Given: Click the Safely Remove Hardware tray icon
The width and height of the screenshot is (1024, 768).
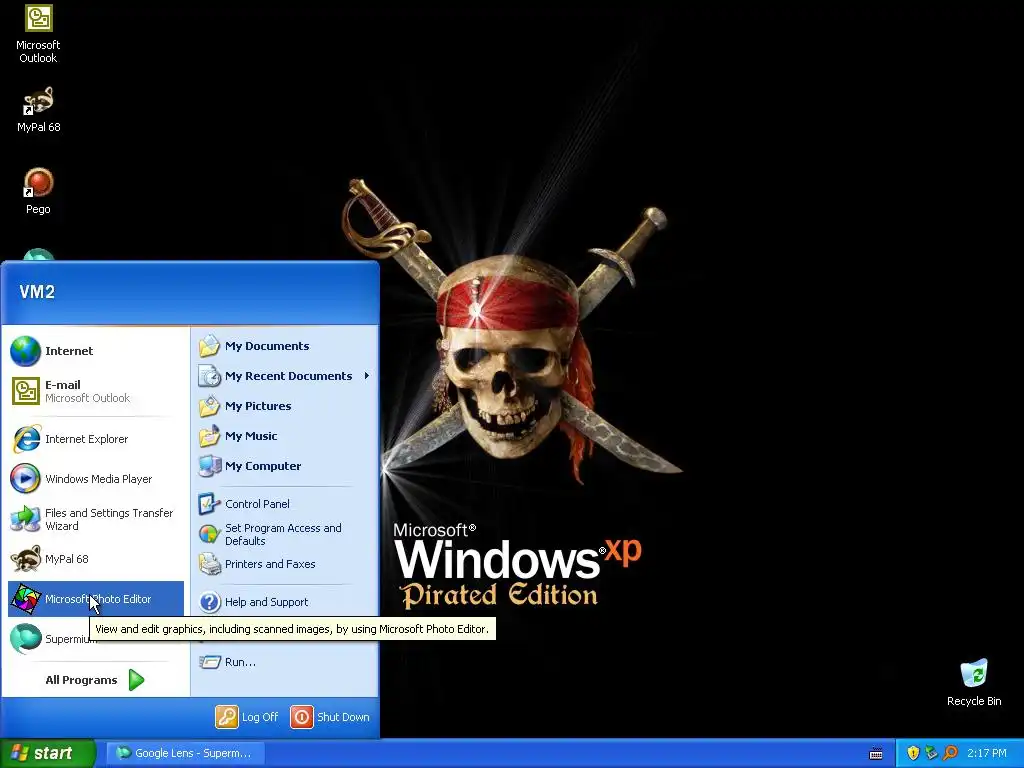Looking at the screenshot, I should click(931, 753).
